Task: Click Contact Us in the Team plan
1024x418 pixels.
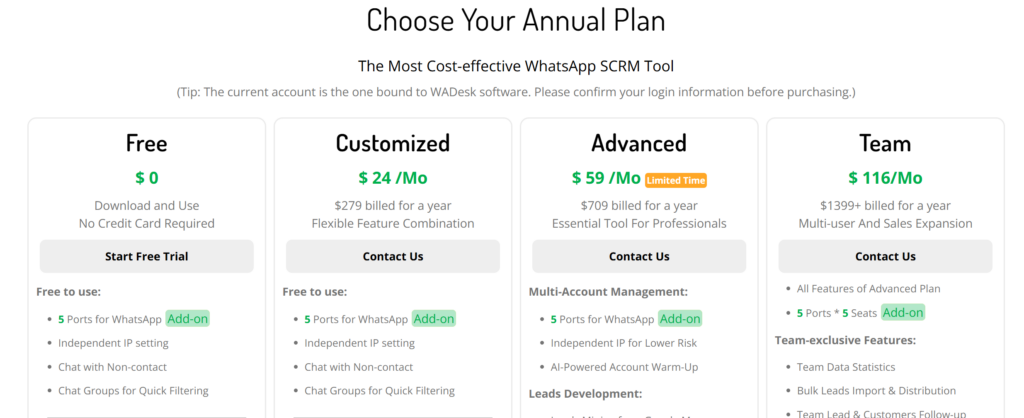Action: pyautogui.click(x=885, y=256)
